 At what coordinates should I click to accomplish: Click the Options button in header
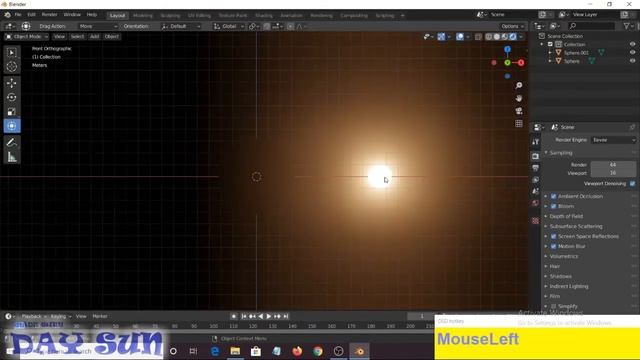click(x=512, y=26)
